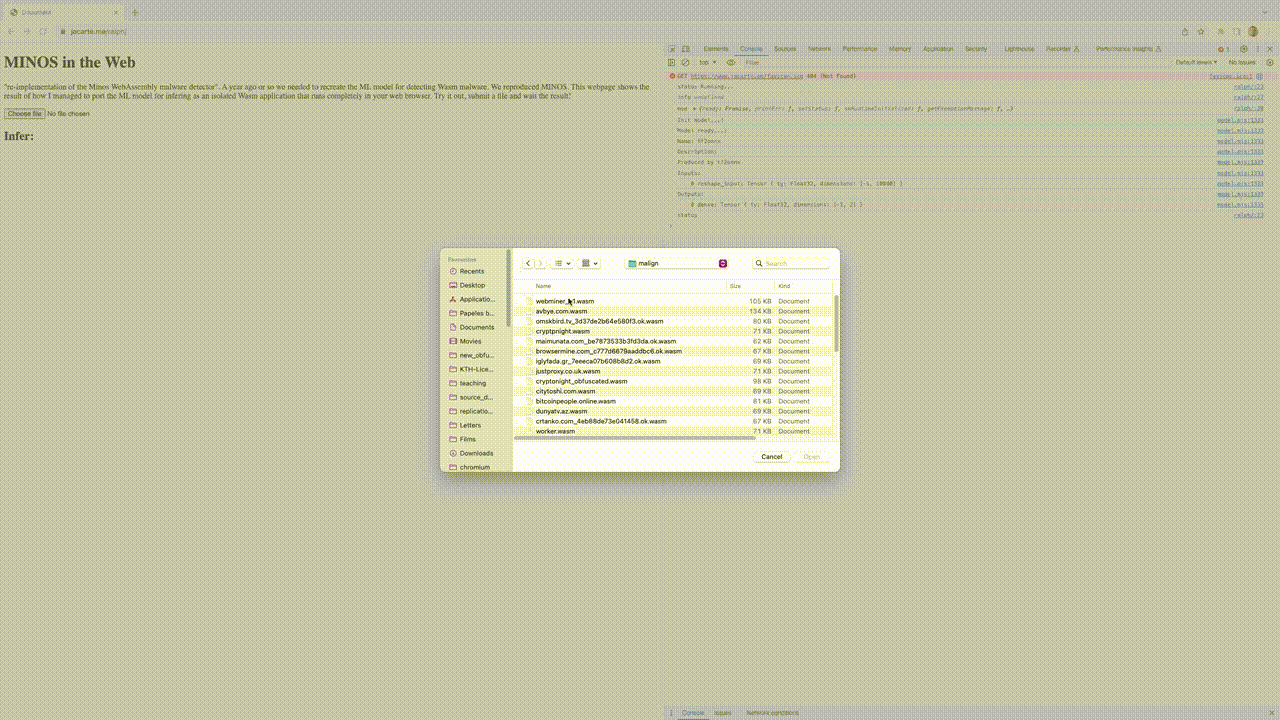Open Movies folder in sidebar
The width and height of the screenshot is (1280, 720).
point(470,341)
